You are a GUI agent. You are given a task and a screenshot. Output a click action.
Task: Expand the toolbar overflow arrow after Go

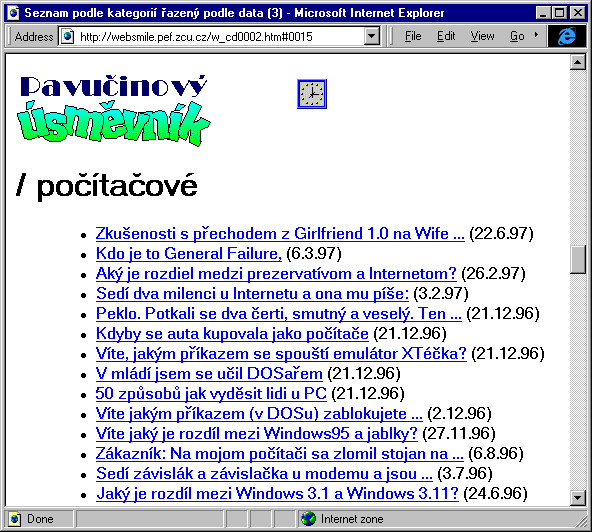click(x=536, y=35)
